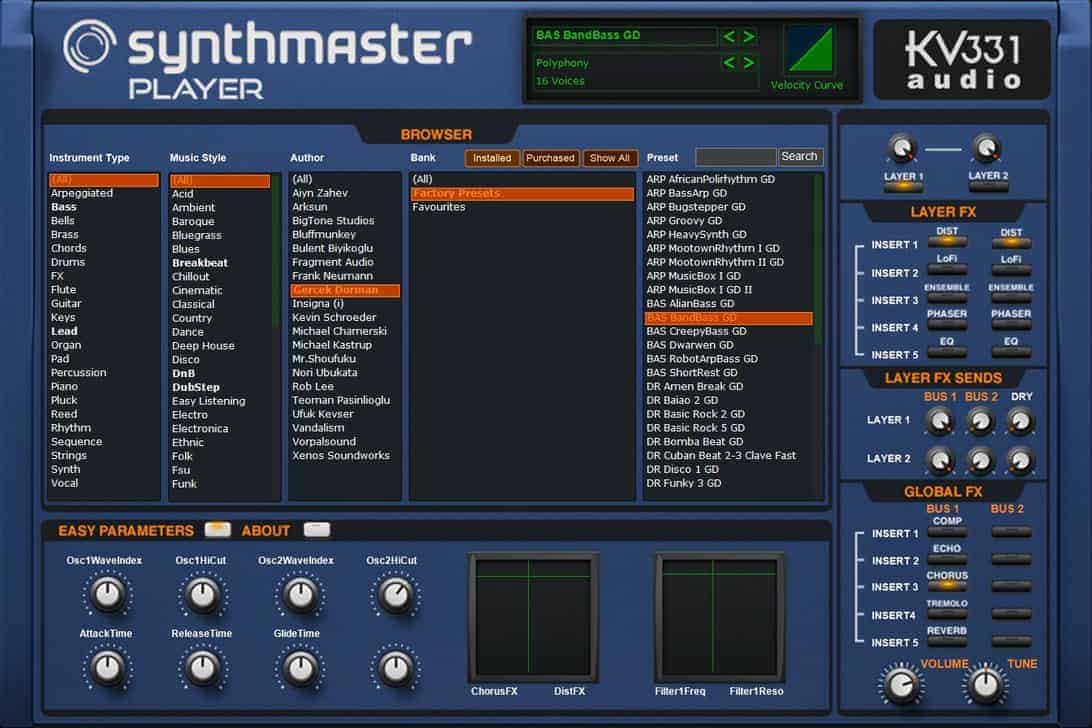Adjust the master VOLUME knob
This screenshot has width=1092, height=728.
click(900, 685)
